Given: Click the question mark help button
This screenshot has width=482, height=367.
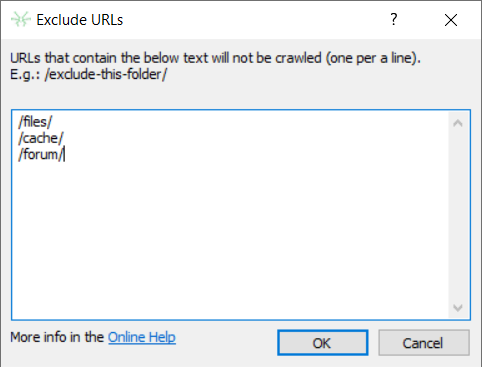Looking at the screenshot, I should point(394,19).
